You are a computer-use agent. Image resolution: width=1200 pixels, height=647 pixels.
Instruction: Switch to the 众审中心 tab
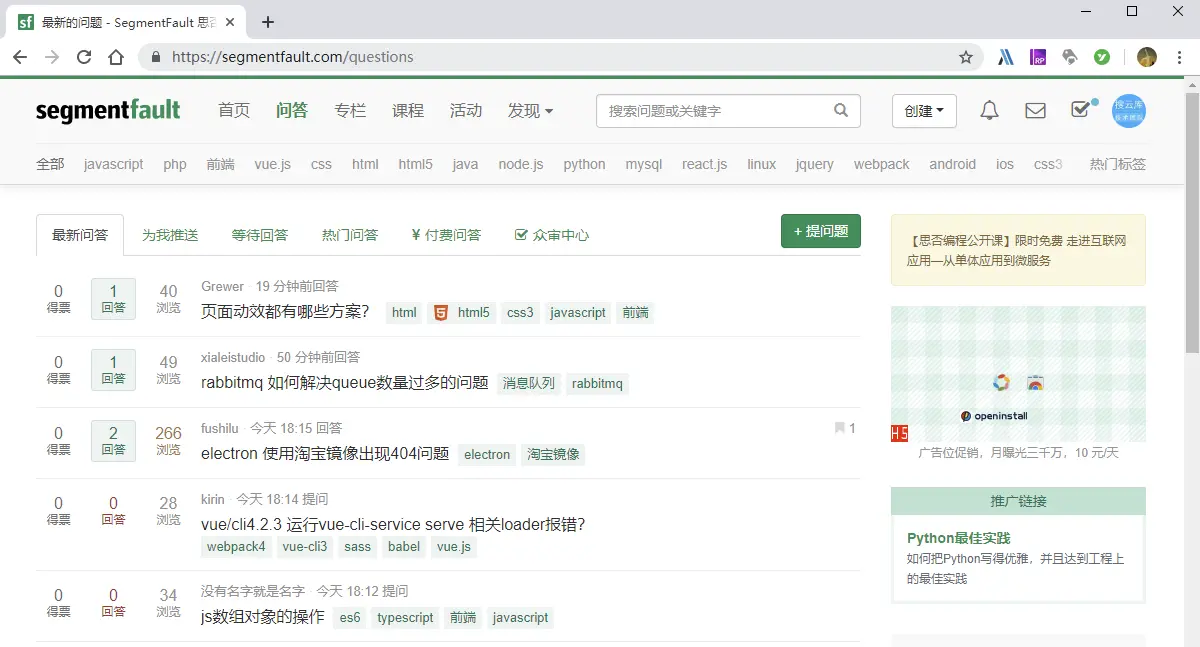(x=551, y=235)
